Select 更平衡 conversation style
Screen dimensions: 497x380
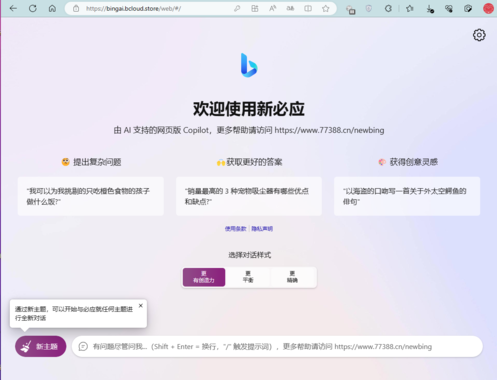248,277
